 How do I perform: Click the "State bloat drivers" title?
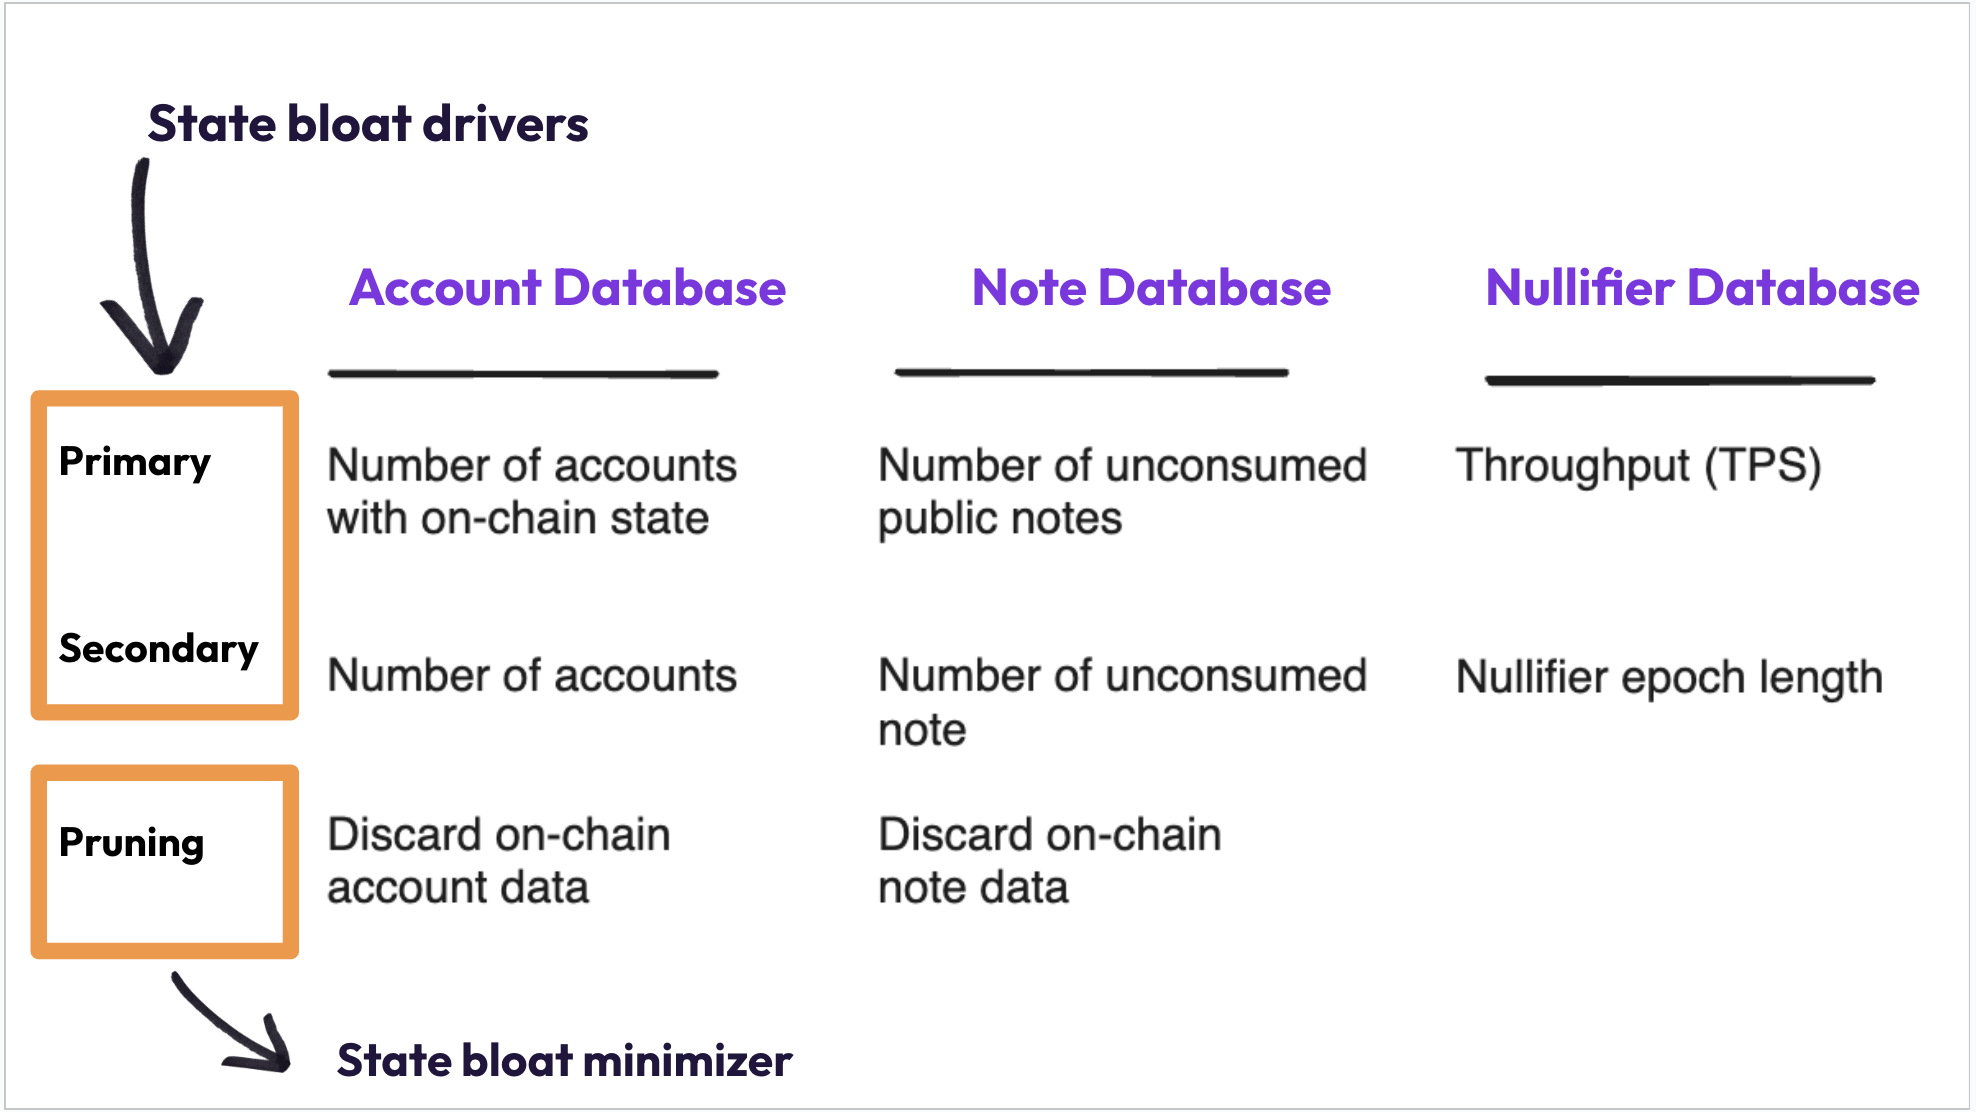pos(368,124)
